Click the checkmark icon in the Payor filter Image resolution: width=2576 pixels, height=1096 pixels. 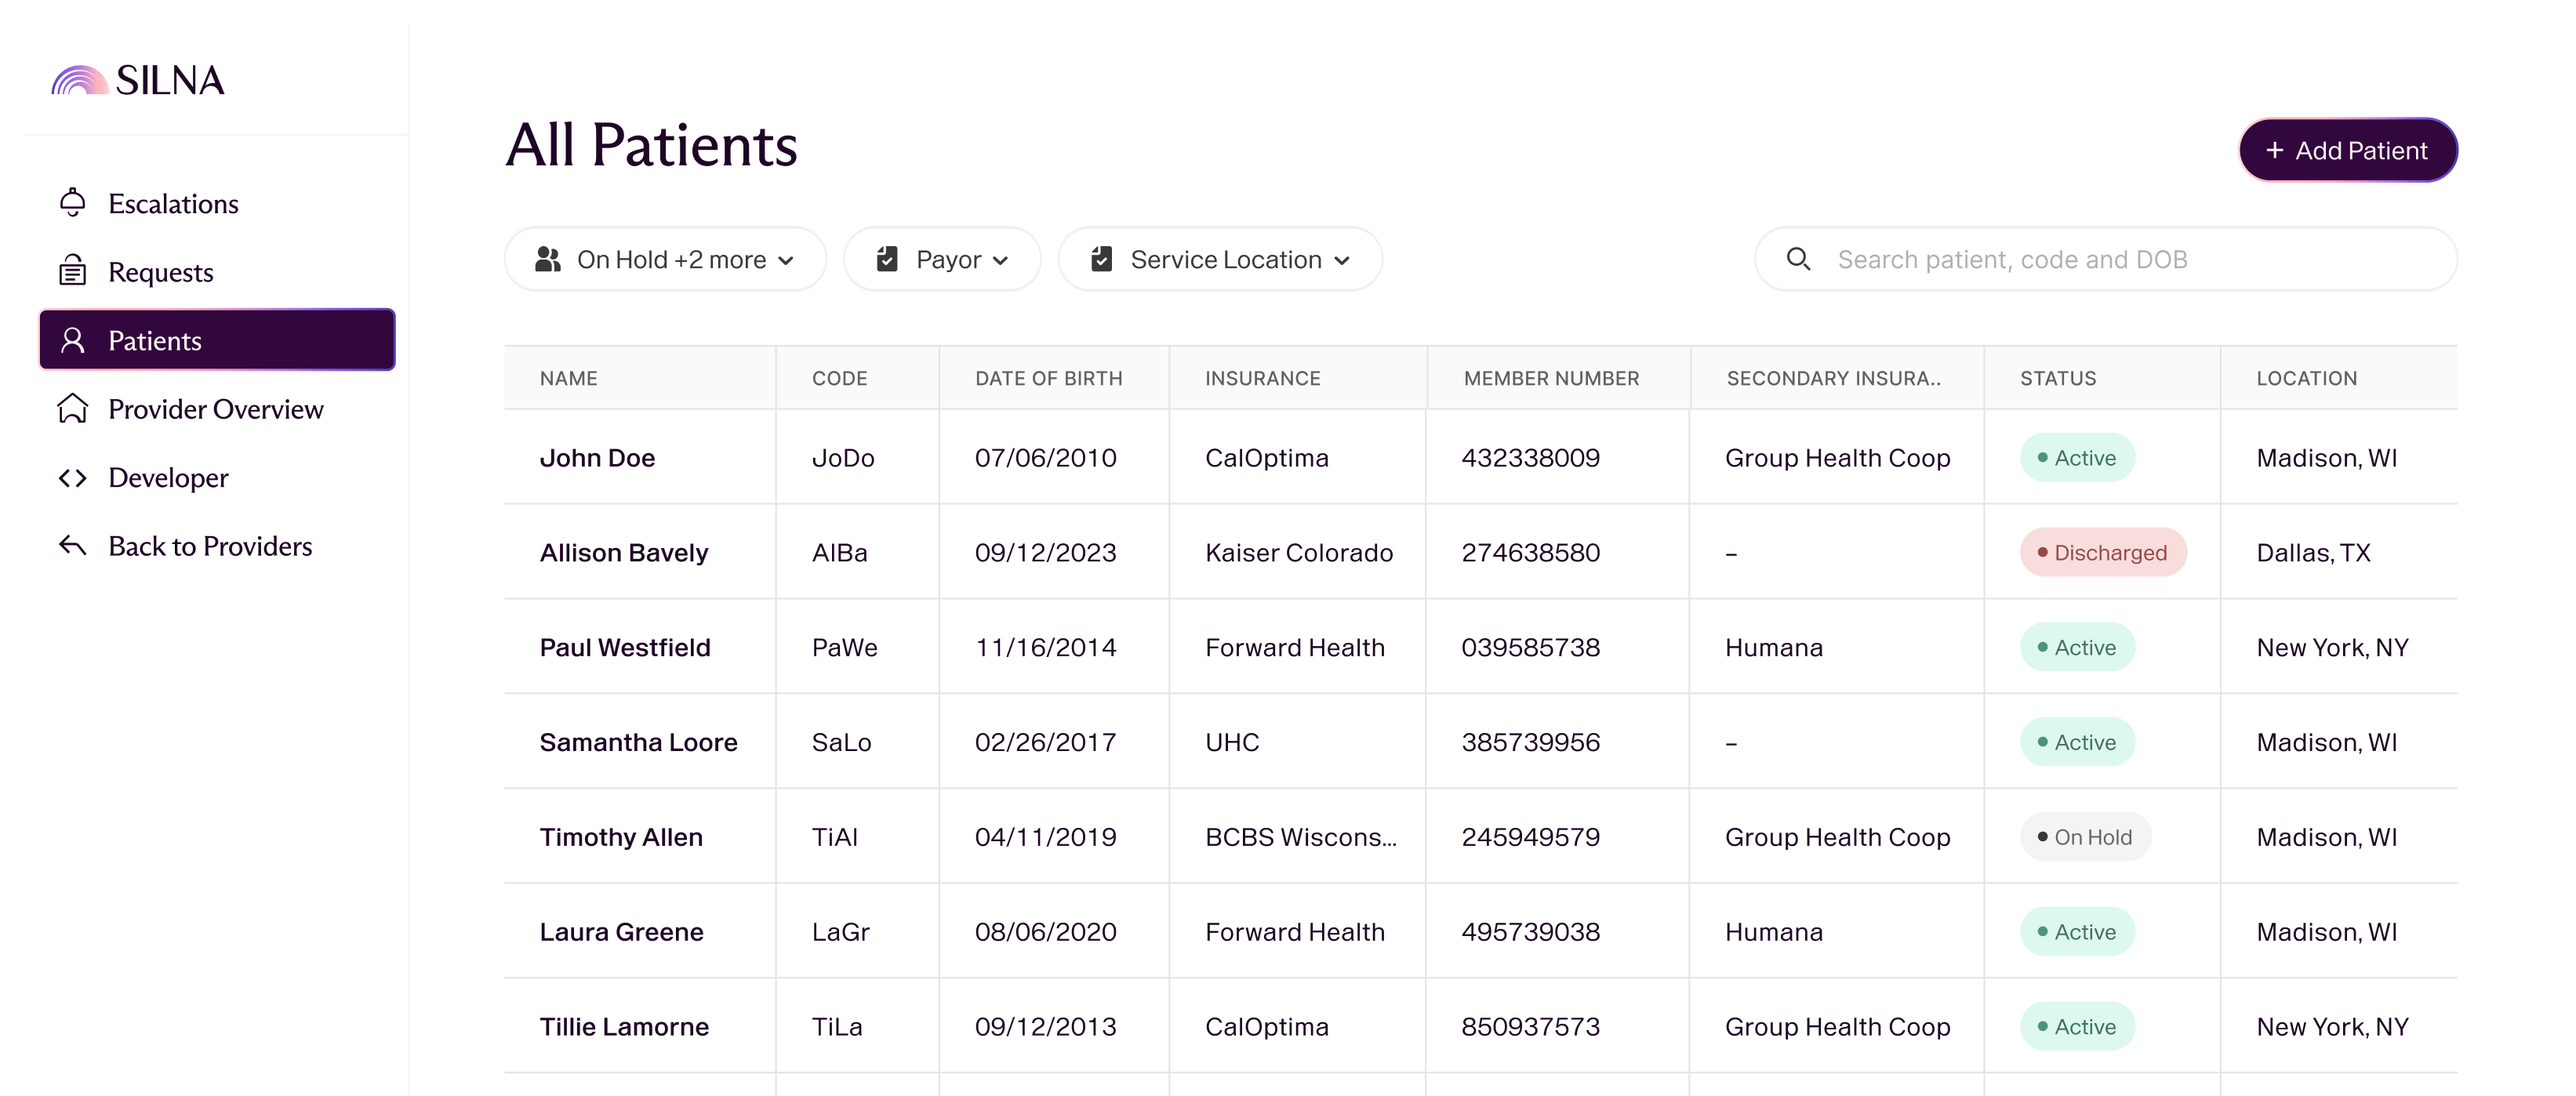[889, 259]
